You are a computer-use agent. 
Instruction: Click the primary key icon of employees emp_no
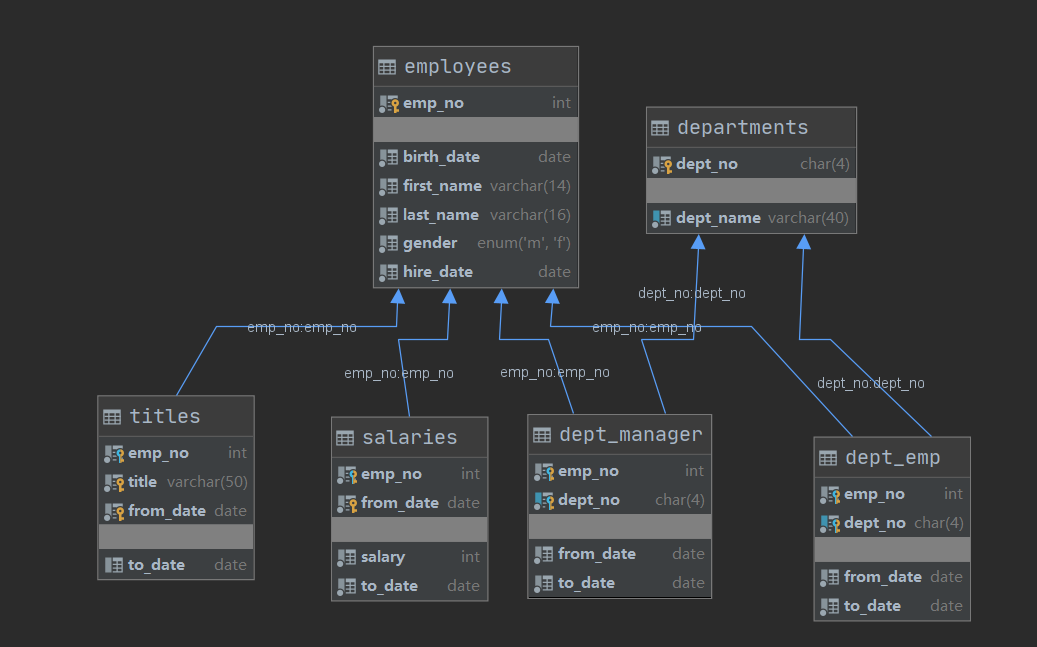click(x=389, y=103)
